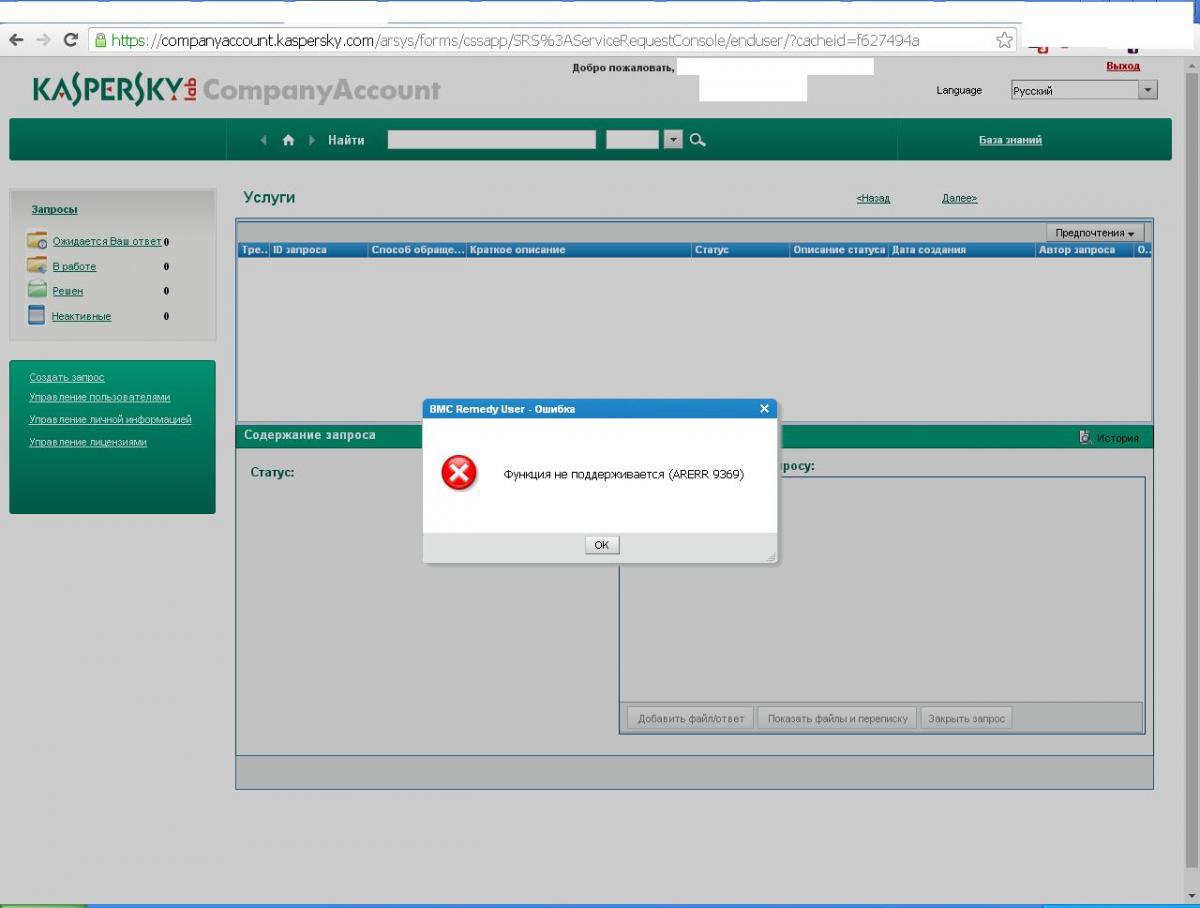Expand the Предпочтения dropdown
The image size is (1200, 908).
point(1094,233)
